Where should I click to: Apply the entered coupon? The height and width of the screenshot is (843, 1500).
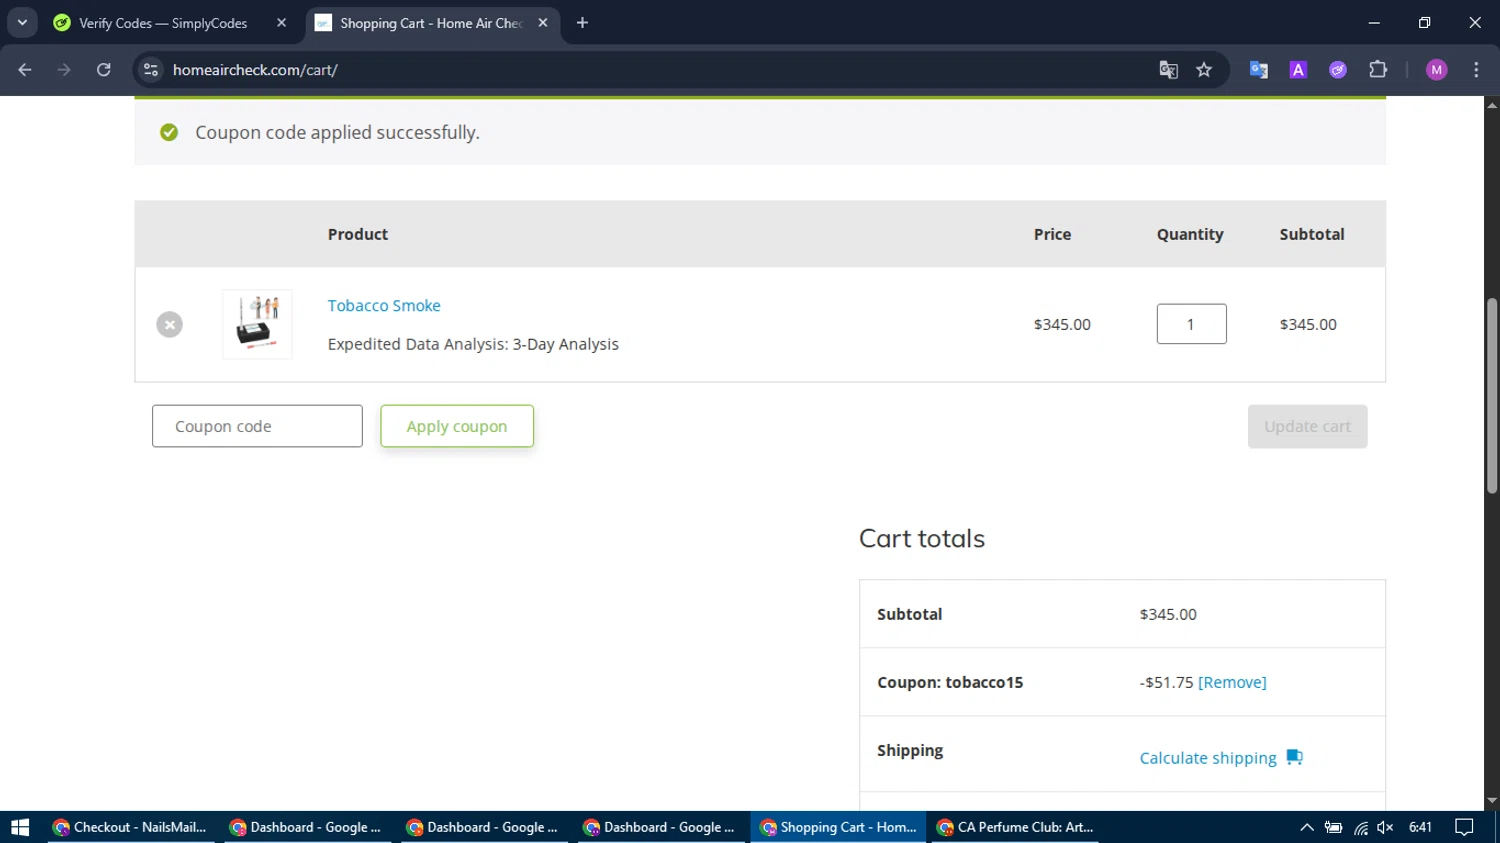[x=457, y=426]
